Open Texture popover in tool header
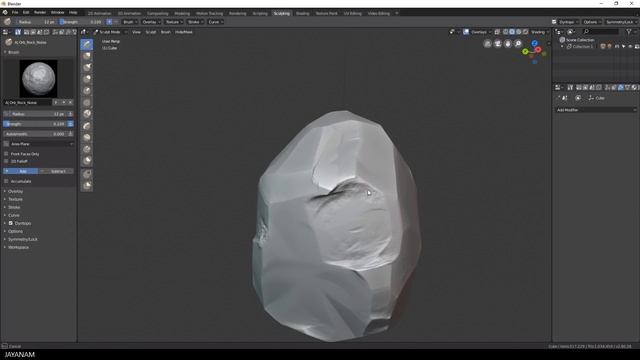Screen dimensions: 640x360 click(174, 22)
